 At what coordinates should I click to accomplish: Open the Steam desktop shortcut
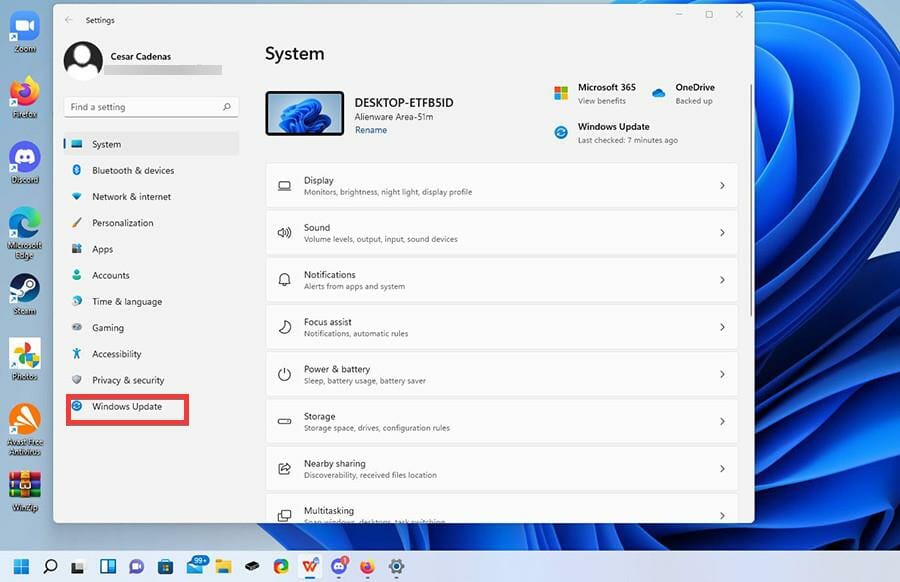[x=25, y=294]
